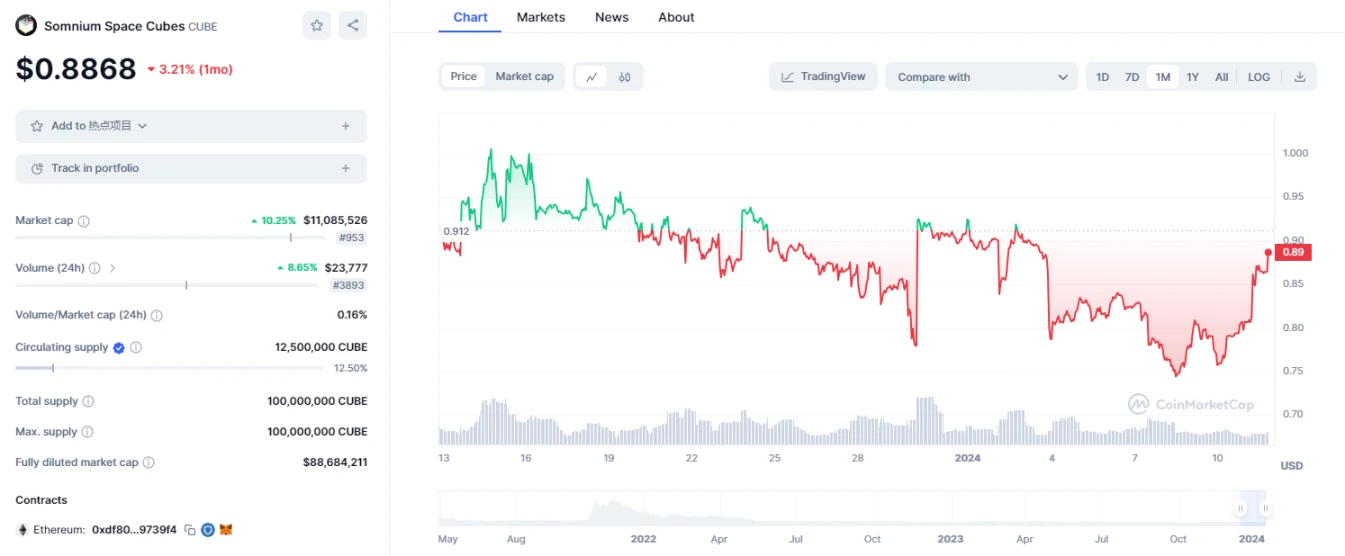
Task: Open the Compare with dropdown
Action: point(982,77)
